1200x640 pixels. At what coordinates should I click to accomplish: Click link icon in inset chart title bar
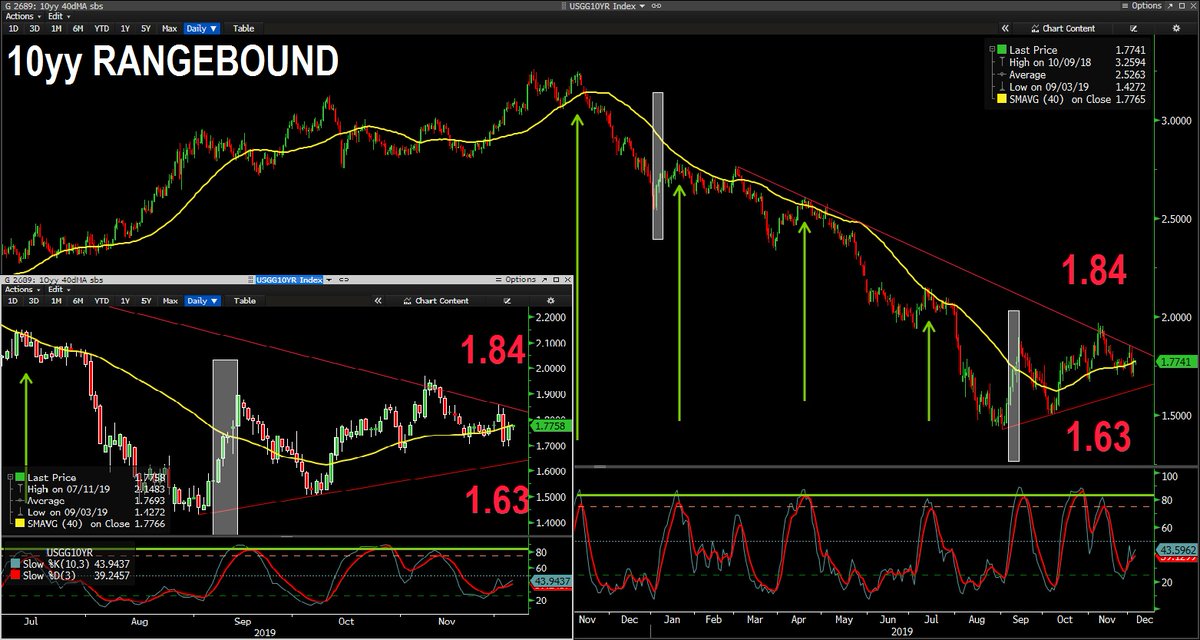tap(344, 280)
